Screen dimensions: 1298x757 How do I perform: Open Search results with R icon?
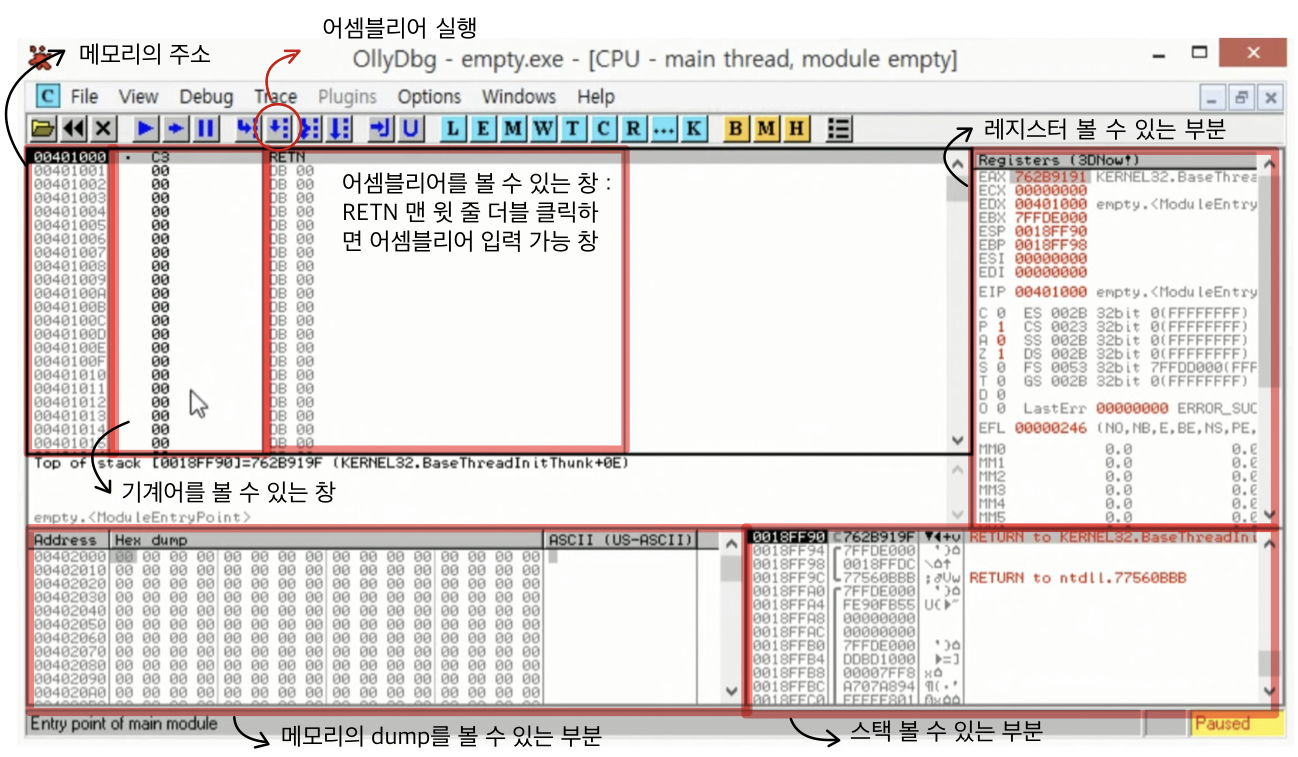point(633,128)
